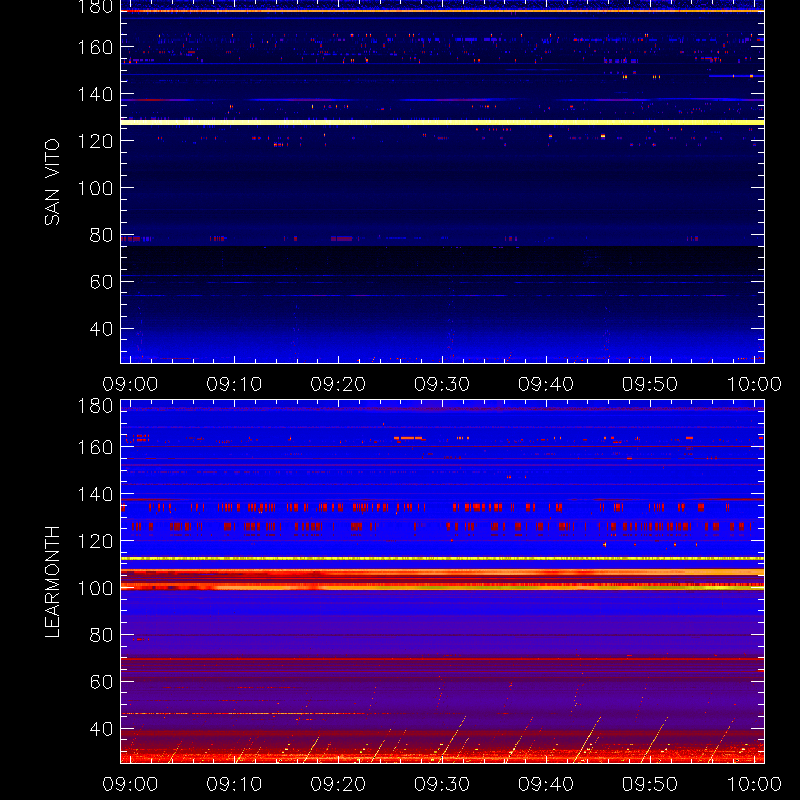Select the 60 tick on San Vito axis
The image size is (800, 800).
101,282
